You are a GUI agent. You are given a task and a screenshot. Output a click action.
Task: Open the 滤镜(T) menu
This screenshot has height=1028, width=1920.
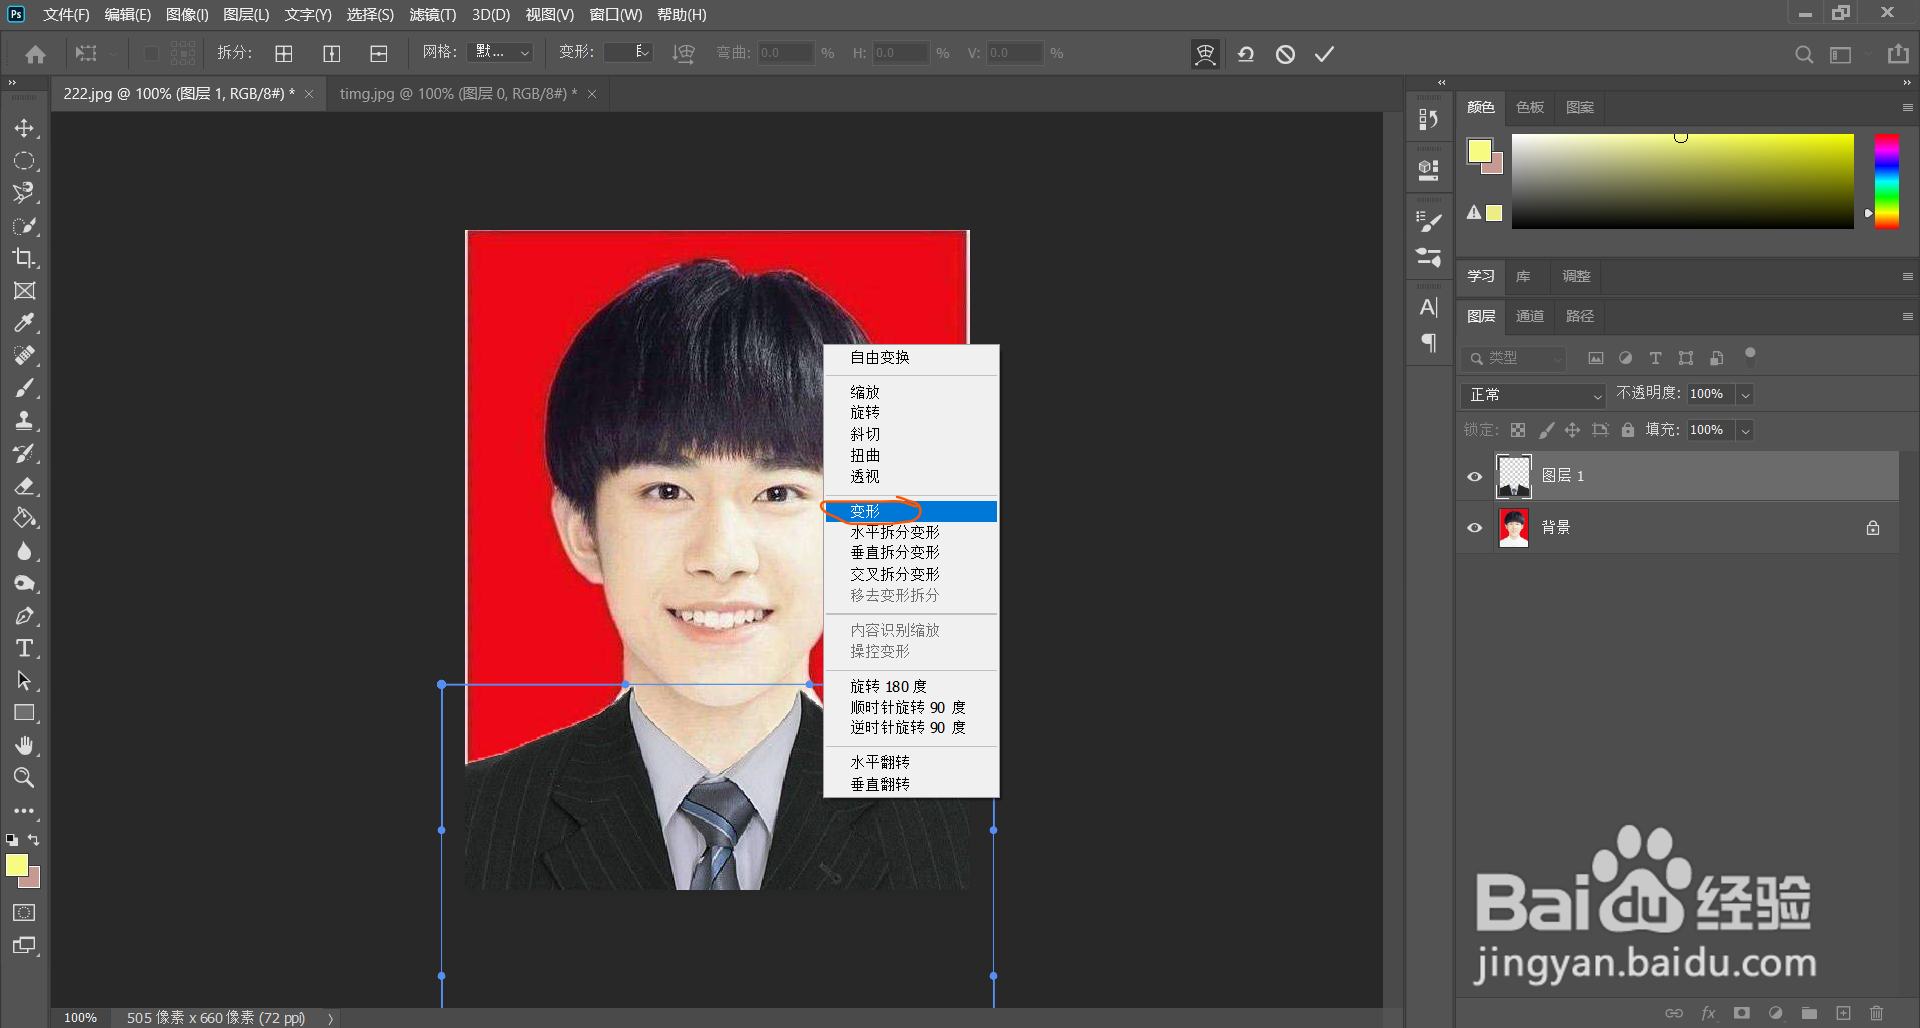click(432, 15)
